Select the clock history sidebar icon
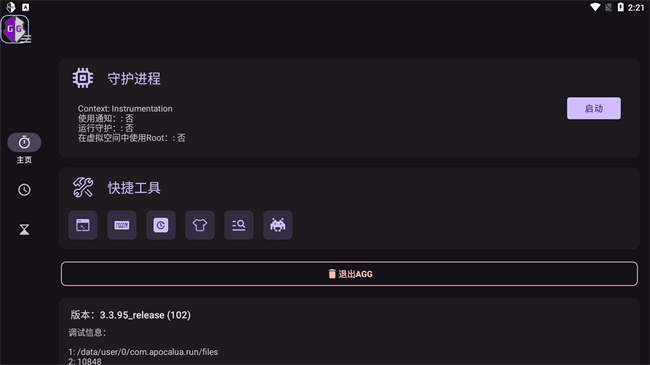This screenshot has width=650, height=365. (x=24, y=190)
